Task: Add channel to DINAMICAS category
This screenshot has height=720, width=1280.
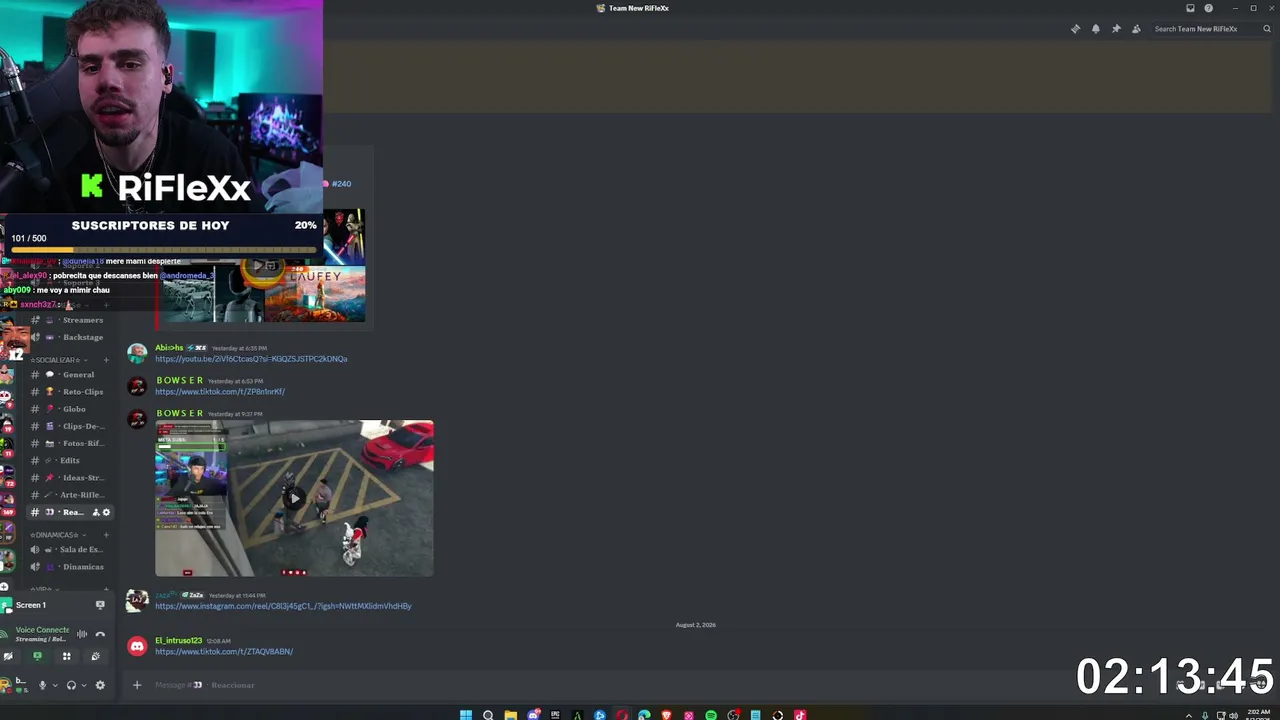Action: coord(106,535)
